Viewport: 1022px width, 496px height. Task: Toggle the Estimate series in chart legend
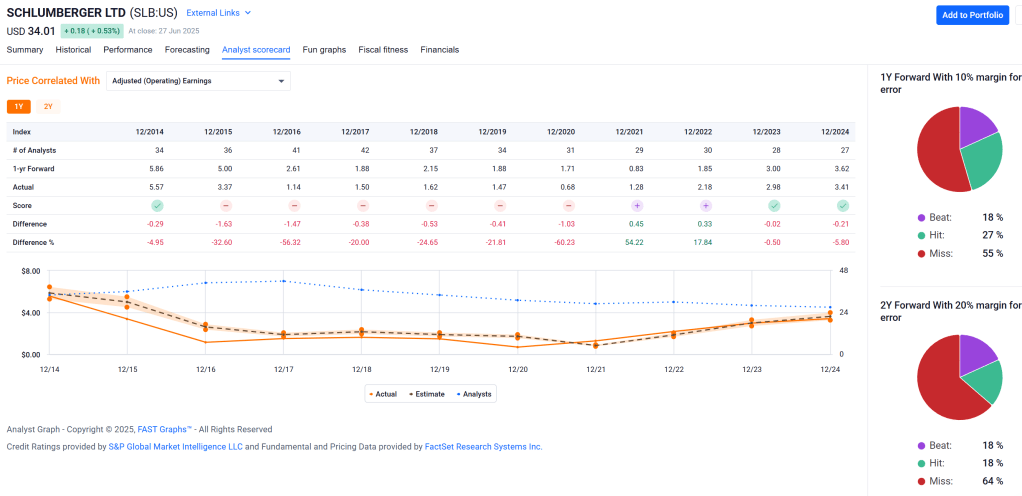pos(426,394)
